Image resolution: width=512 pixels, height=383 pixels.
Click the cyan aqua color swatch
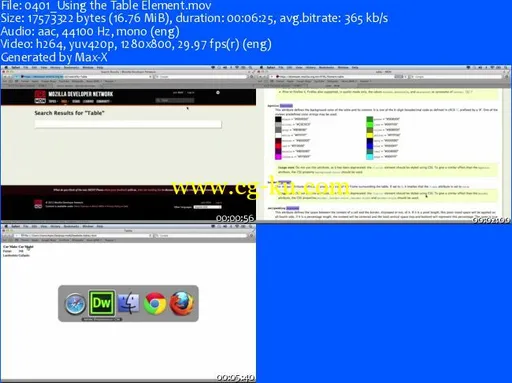370,156
